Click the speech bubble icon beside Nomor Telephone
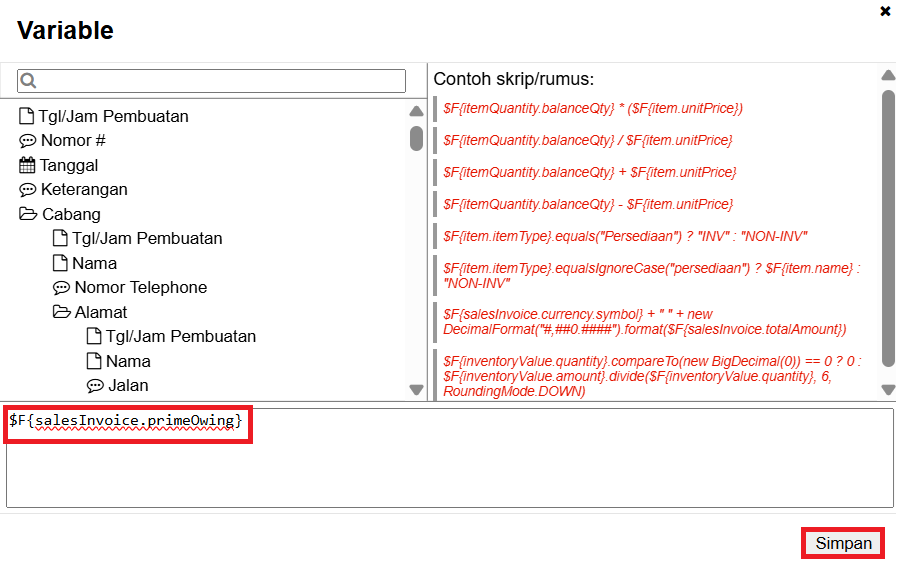The height and width of the screenshot is (577, 903). (x=61, y=288)
